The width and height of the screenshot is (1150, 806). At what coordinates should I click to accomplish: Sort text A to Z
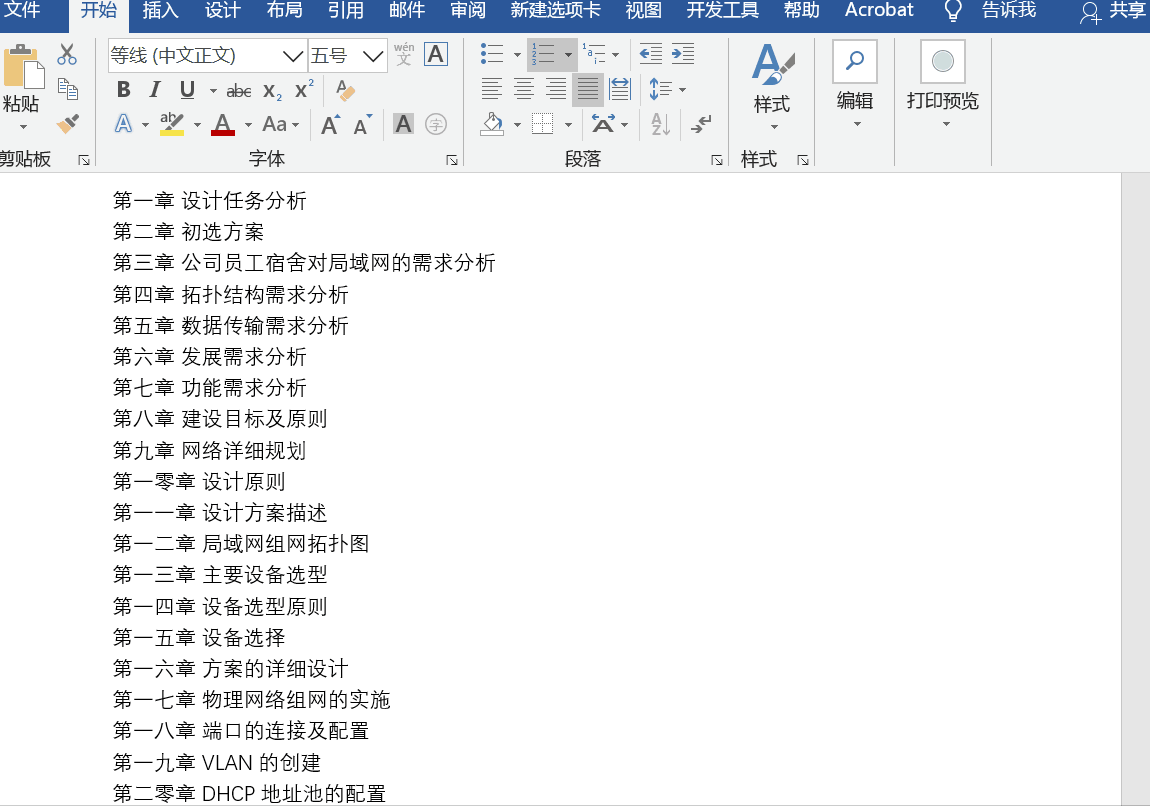pyautogui.click(x=660, y=124)
